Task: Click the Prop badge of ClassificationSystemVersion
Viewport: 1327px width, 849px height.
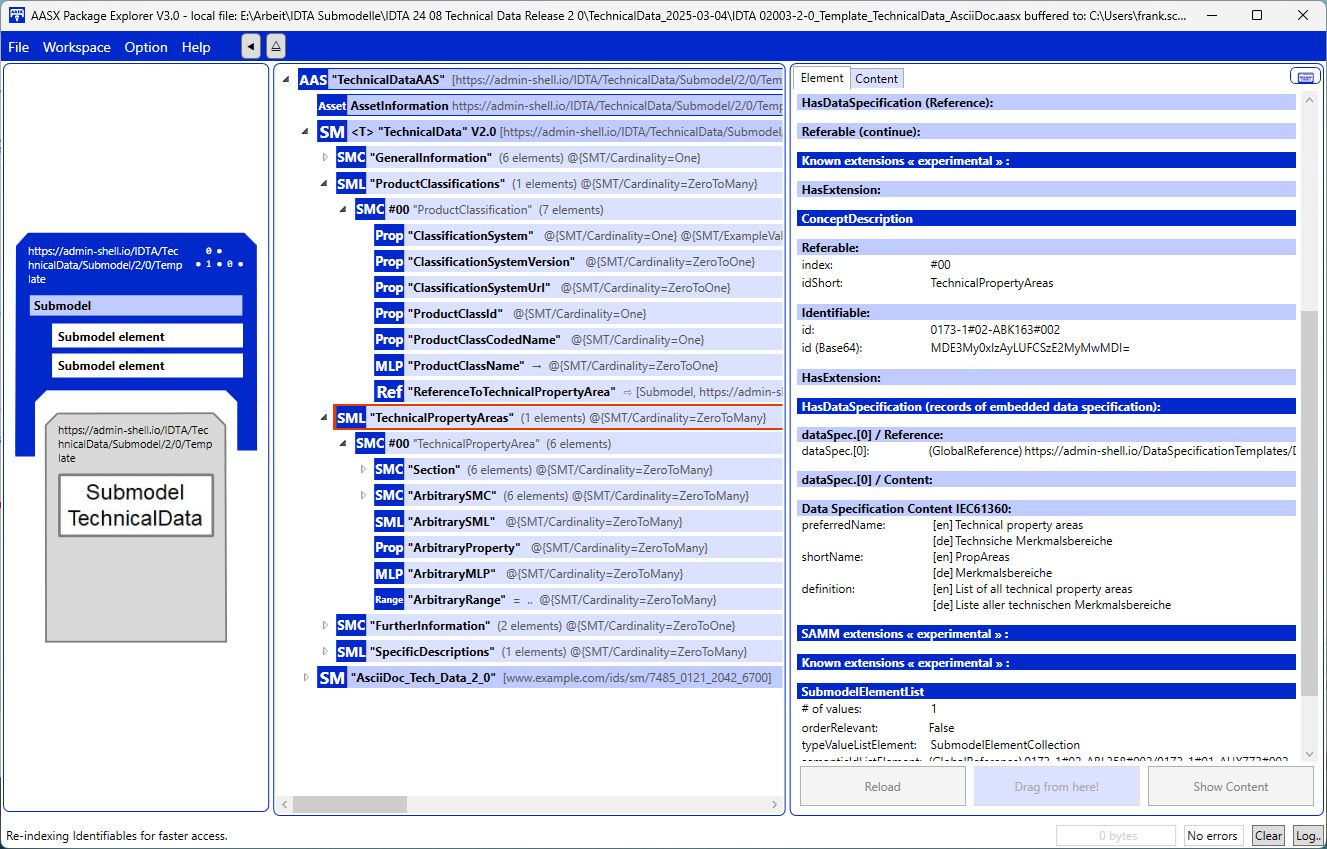Action: pos(389,262)
